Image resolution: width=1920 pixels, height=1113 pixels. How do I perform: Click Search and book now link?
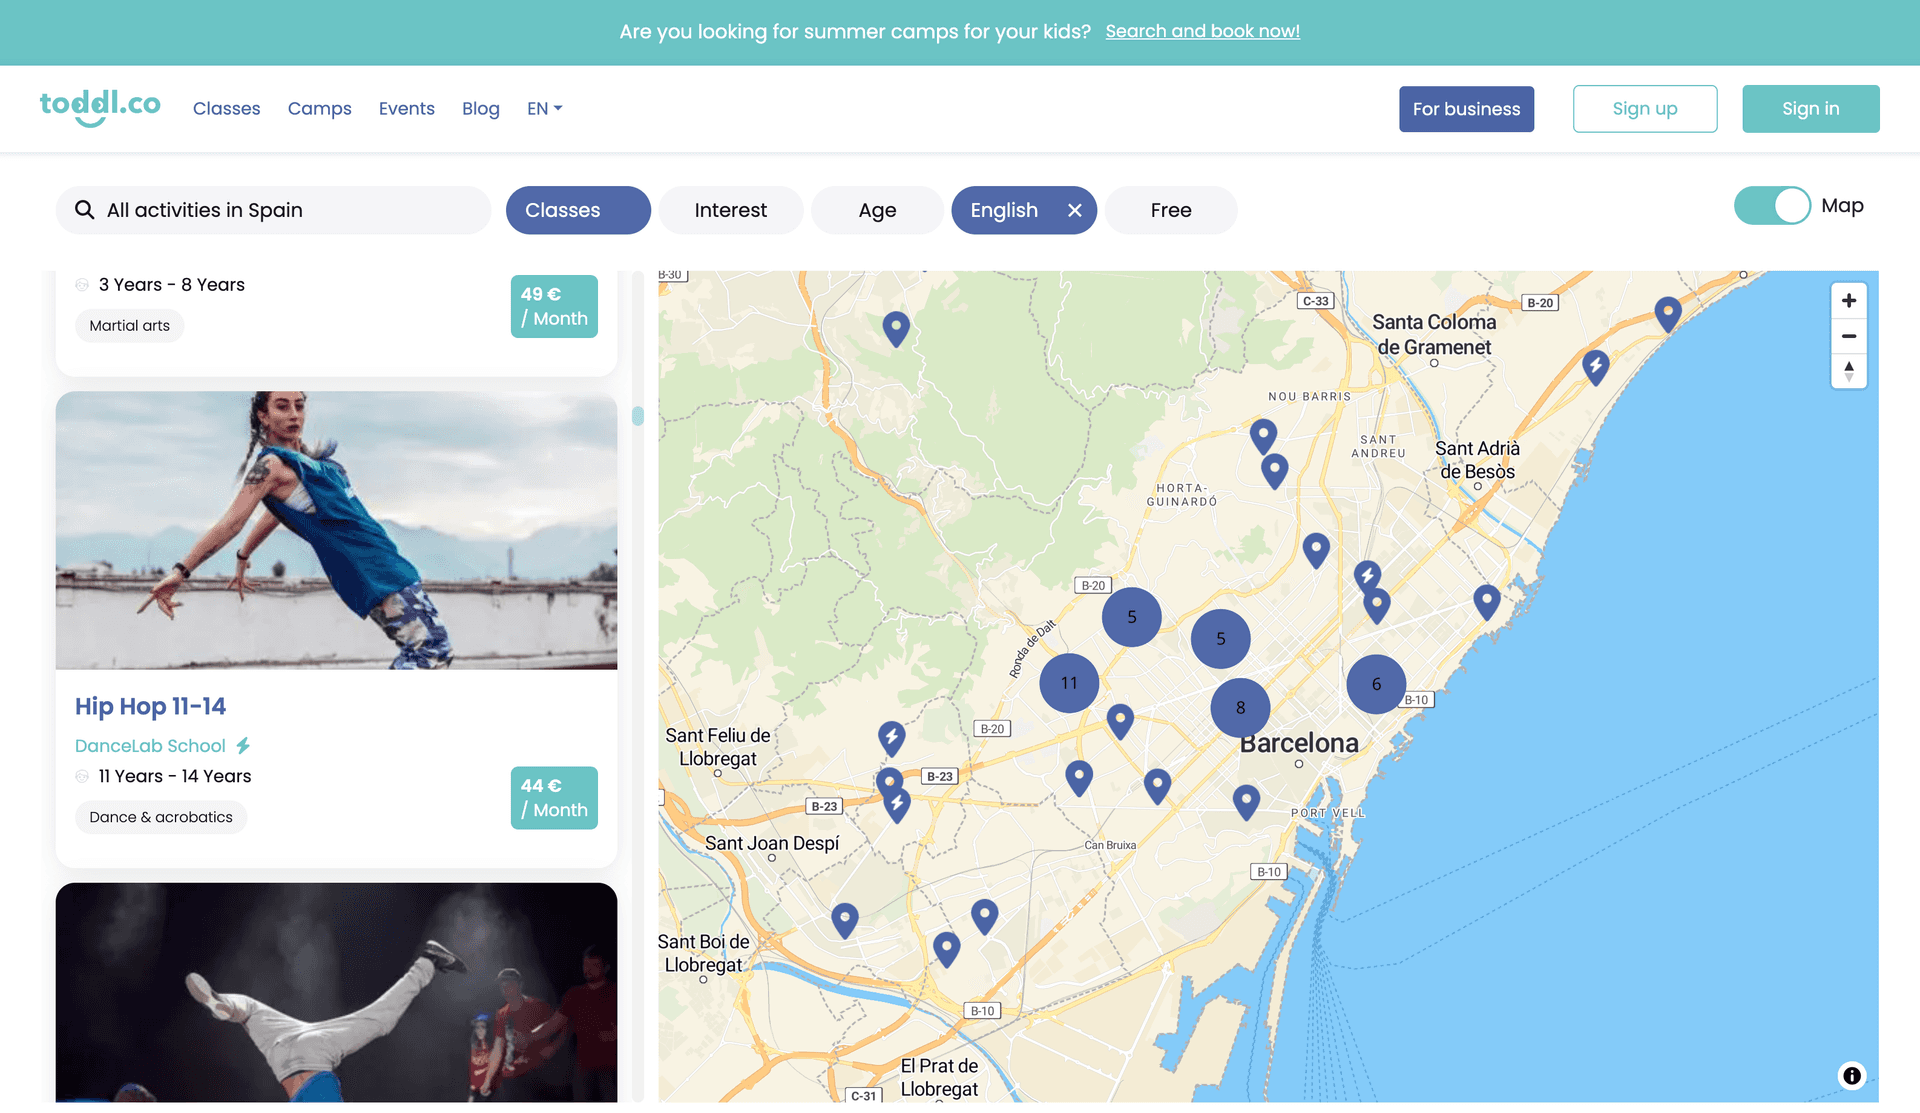pyautogui.click(x=1203, y=30)
